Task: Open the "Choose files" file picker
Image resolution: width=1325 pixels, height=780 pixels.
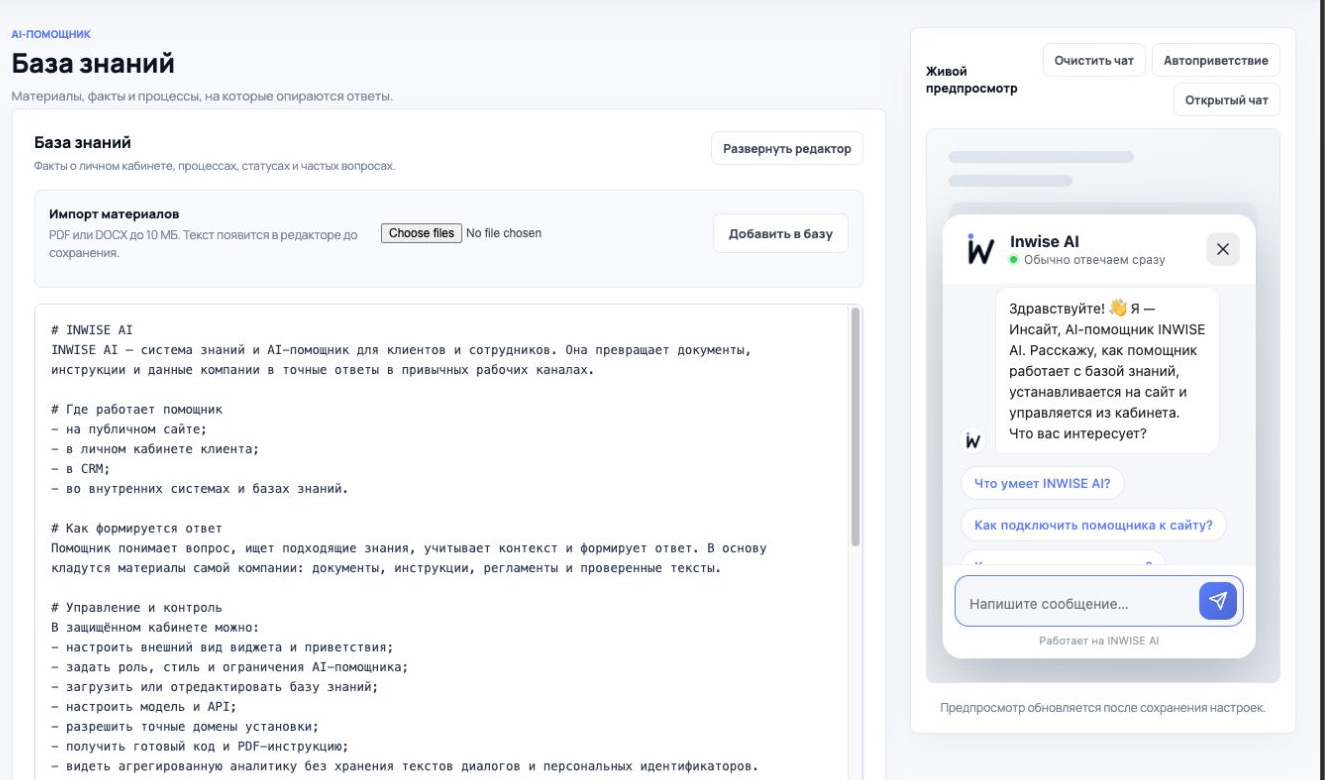Action: [420, 233]
